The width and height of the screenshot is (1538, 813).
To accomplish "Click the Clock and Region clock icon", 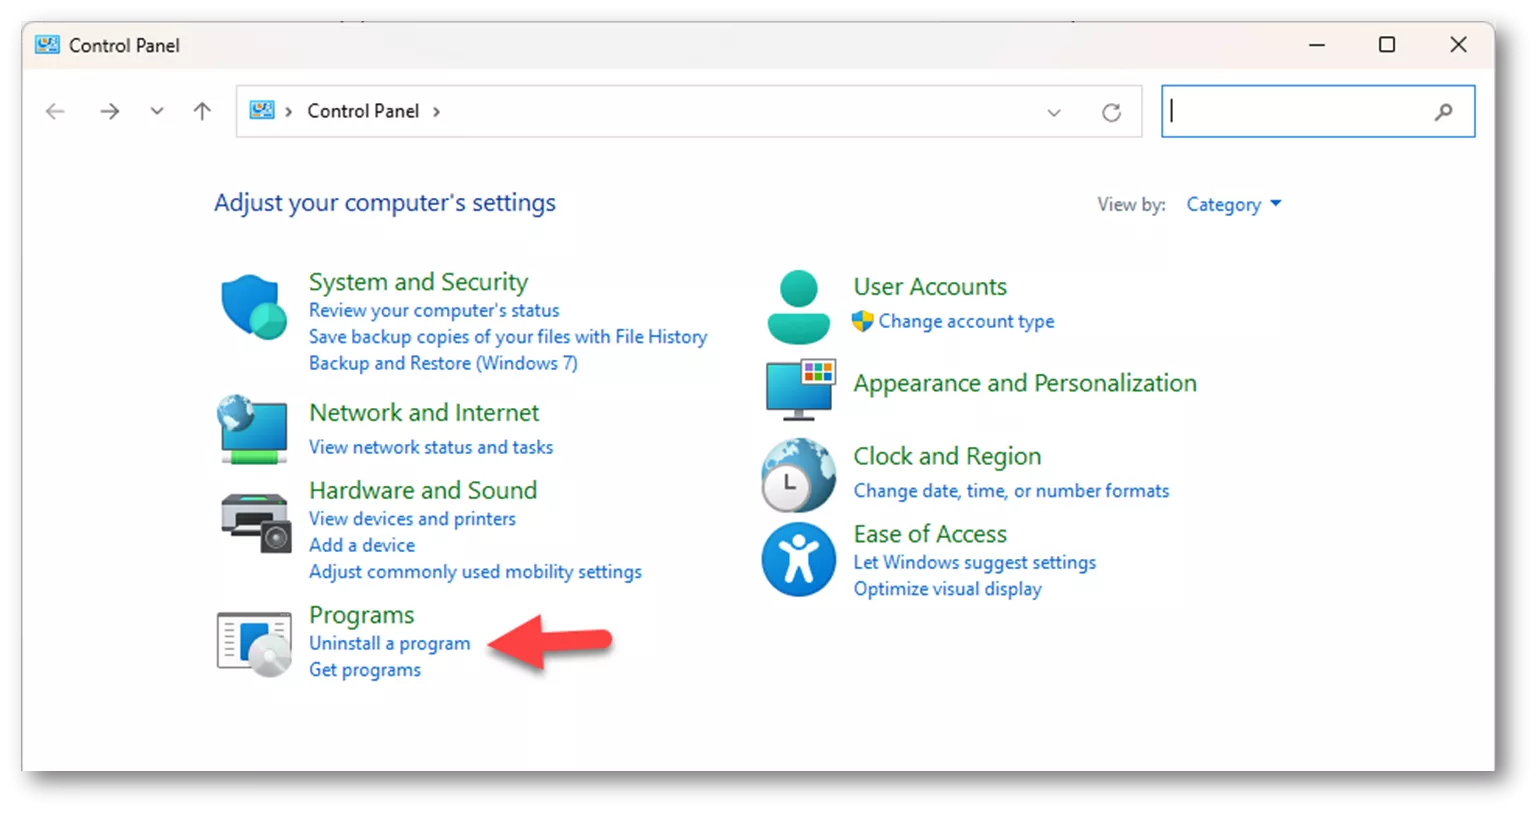I will (797, 473).
